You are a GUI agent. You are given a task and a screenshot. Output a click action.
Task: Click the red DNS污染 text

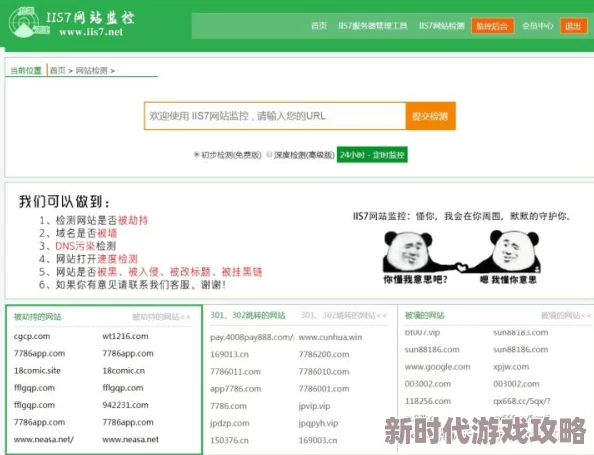click(x=75, y=246)
